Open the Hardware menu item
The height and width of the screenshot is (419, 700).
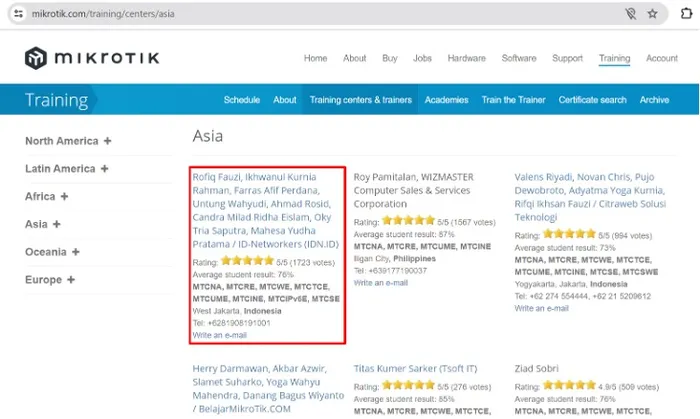pos(467,58)
